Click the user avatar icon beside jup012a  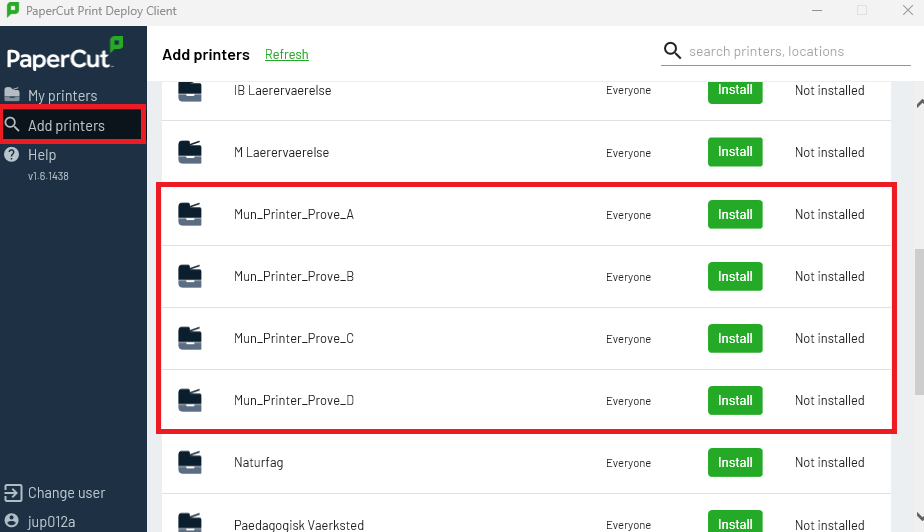12,521
